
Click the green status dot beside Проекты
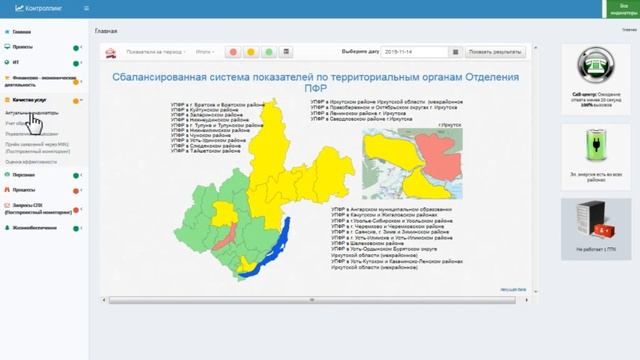[x=76, y=48]
